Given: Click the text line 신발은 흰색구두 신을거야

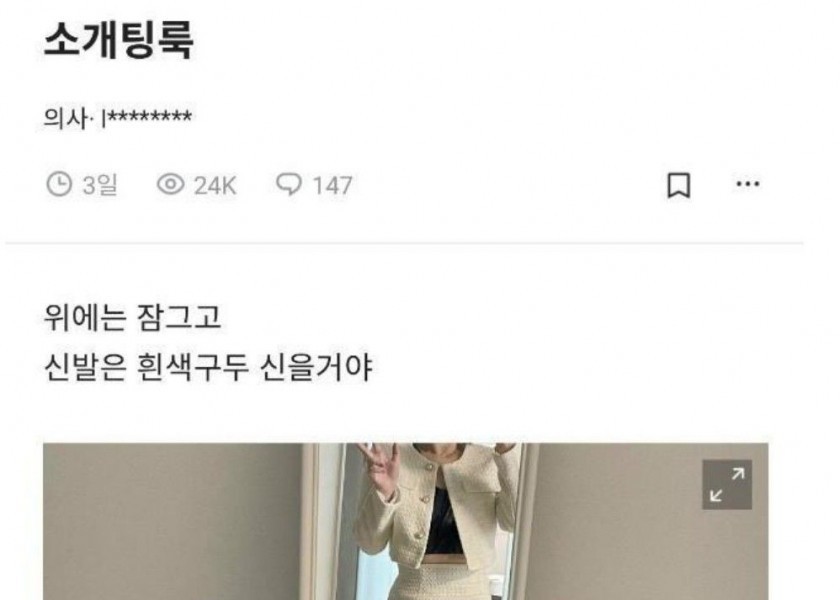Looking at the screenshot, I should coord(208,368).
